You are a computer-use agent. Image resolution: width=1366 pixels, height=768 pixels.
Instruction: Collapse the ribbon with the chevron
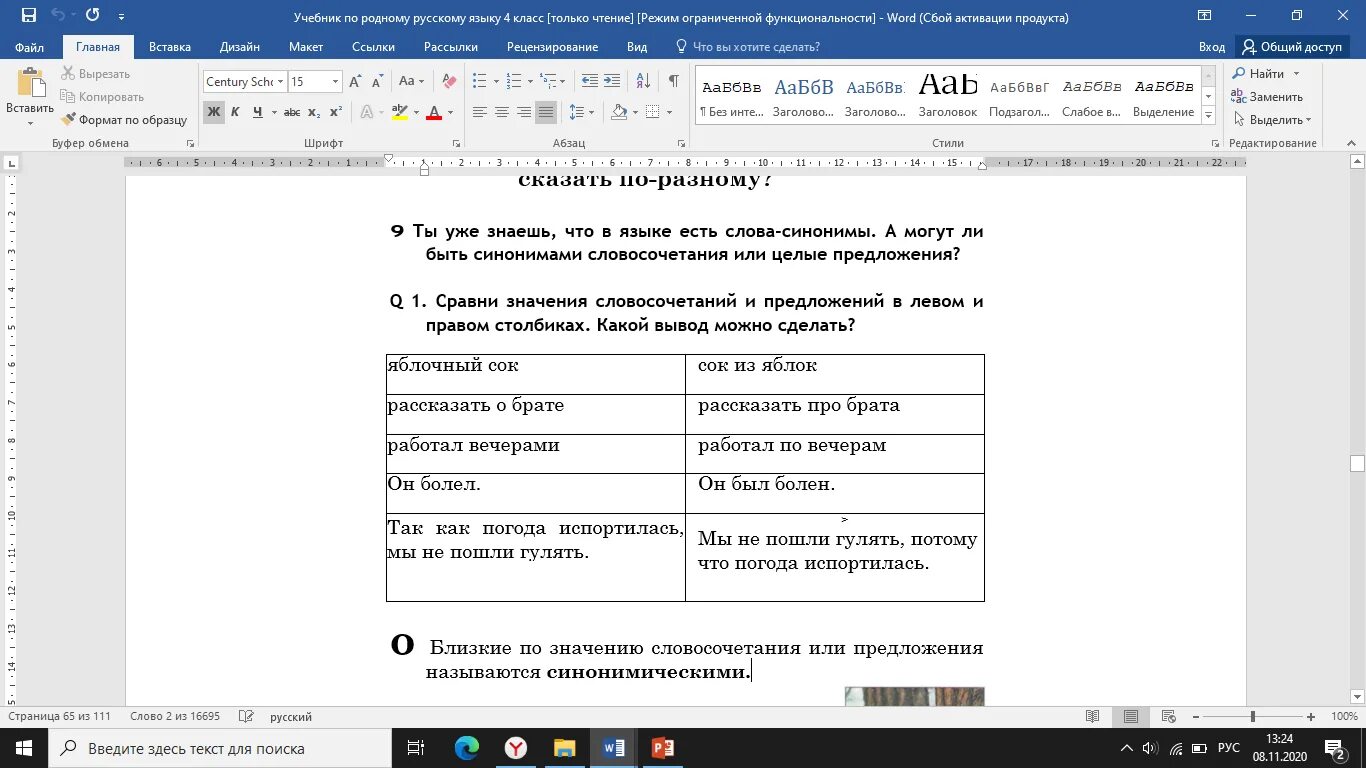click(1352, 143)
